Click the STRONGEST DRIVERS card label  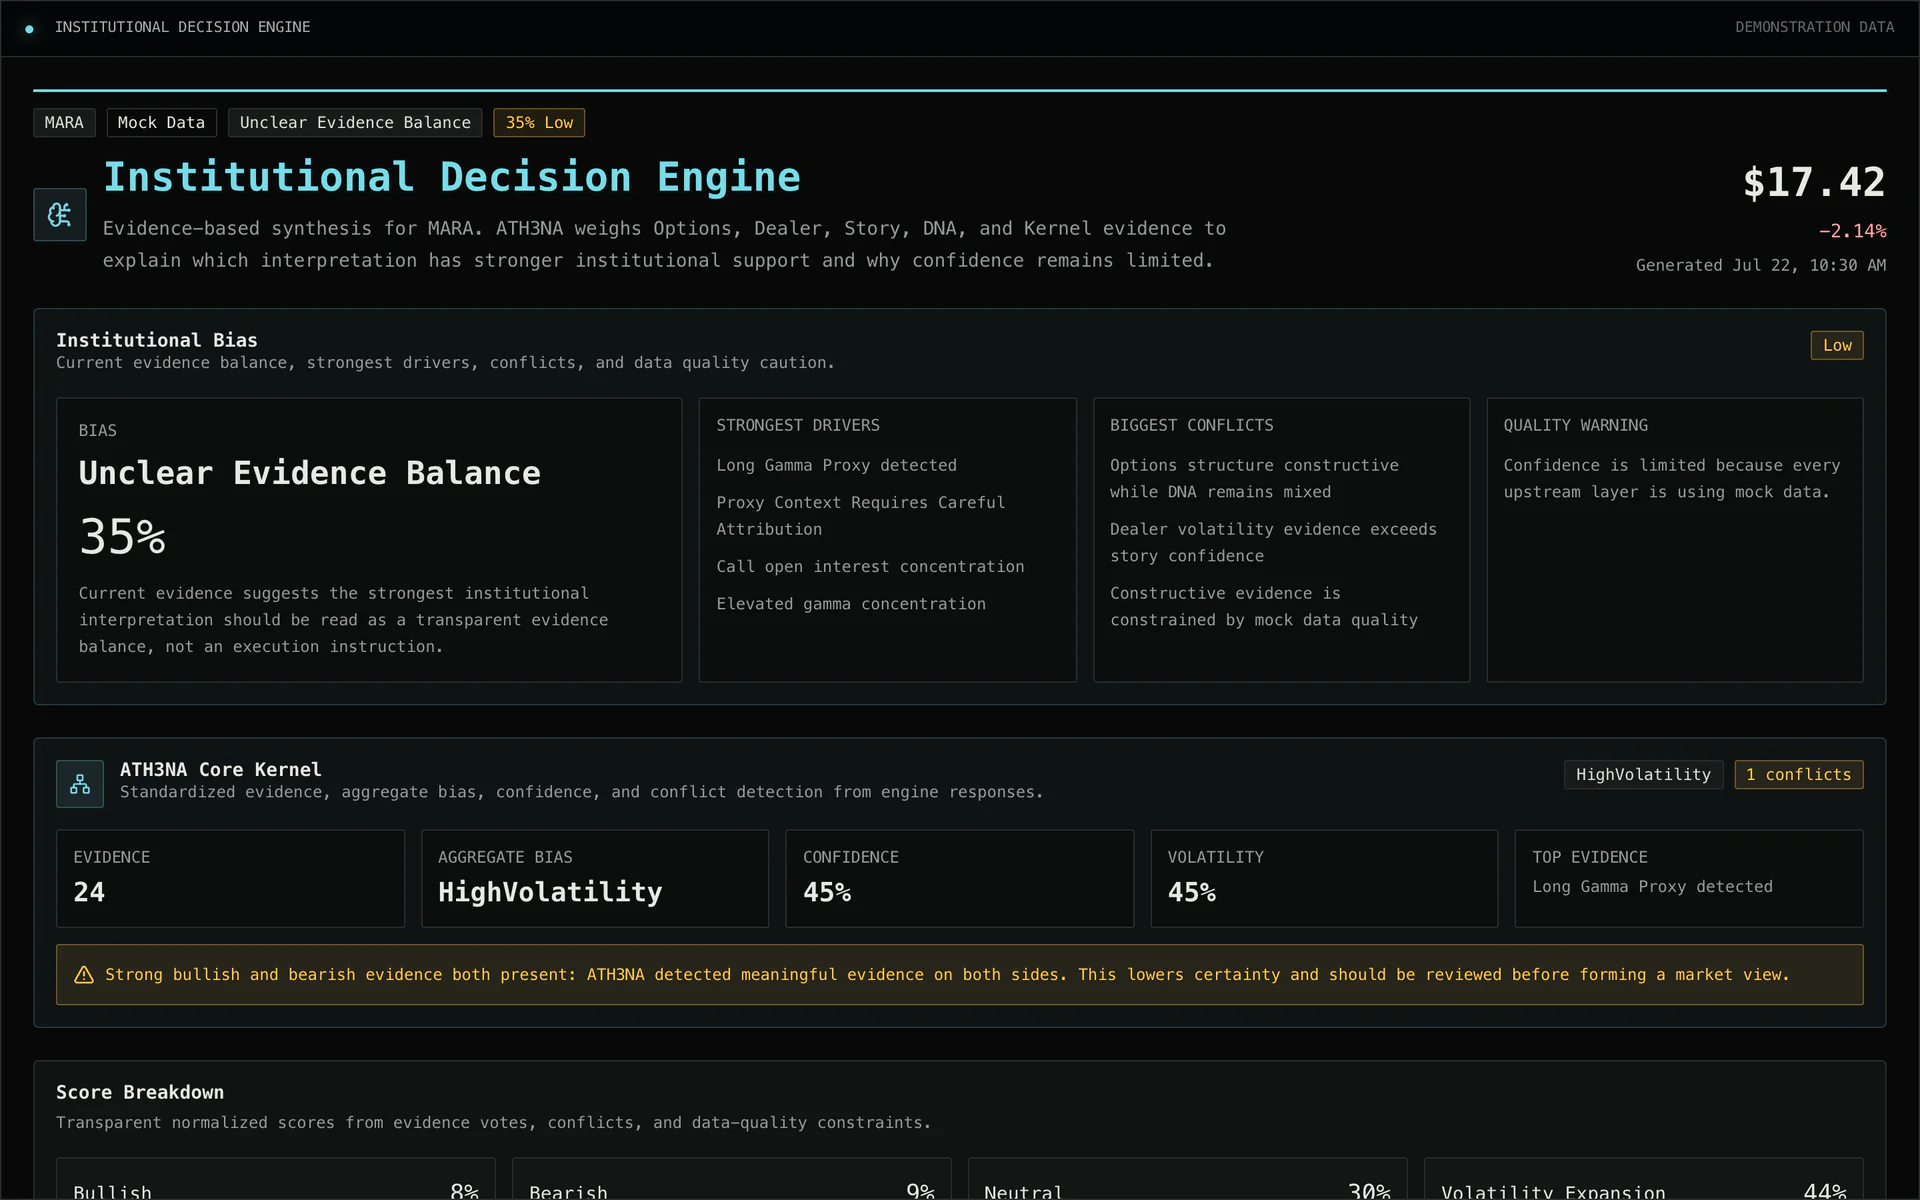(798, 425)
